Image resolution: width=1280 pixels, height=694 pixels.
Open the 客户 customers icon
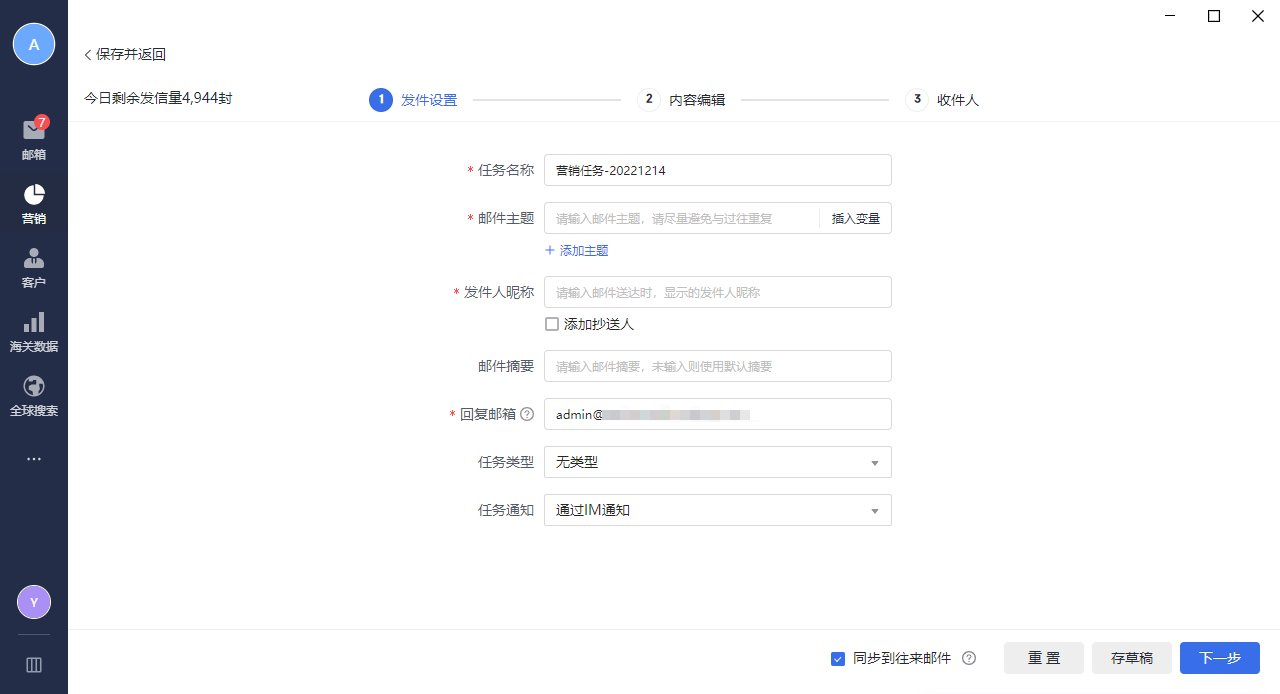34,258
